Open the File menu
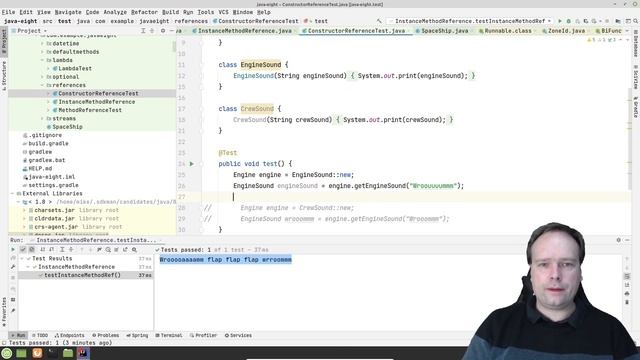Viewport: 640px width, 360px height. [x=8, y=12]
